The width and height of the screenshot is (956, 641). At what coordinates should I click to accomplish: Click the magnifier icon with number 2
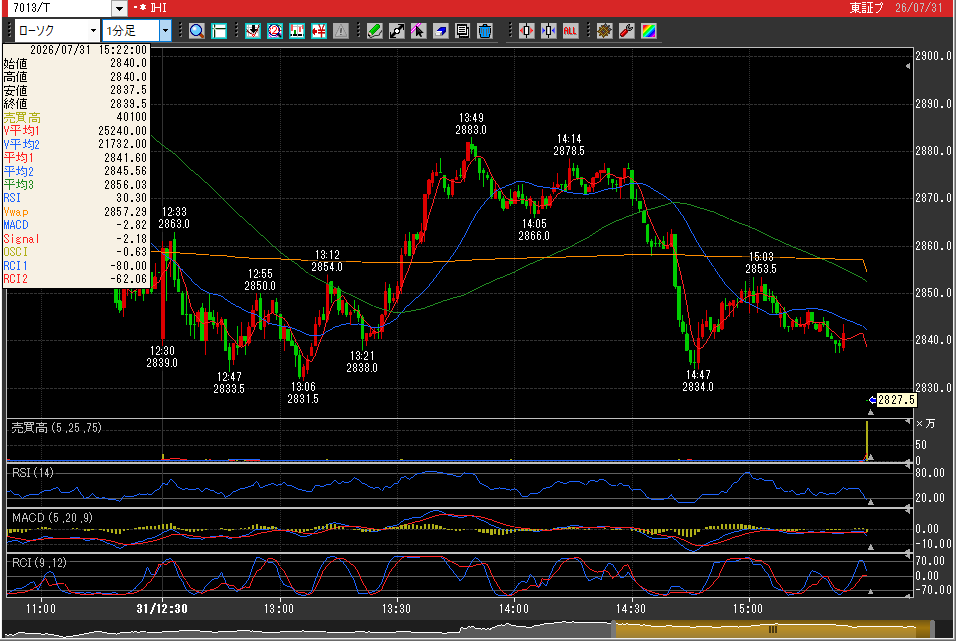click(274, 30)
